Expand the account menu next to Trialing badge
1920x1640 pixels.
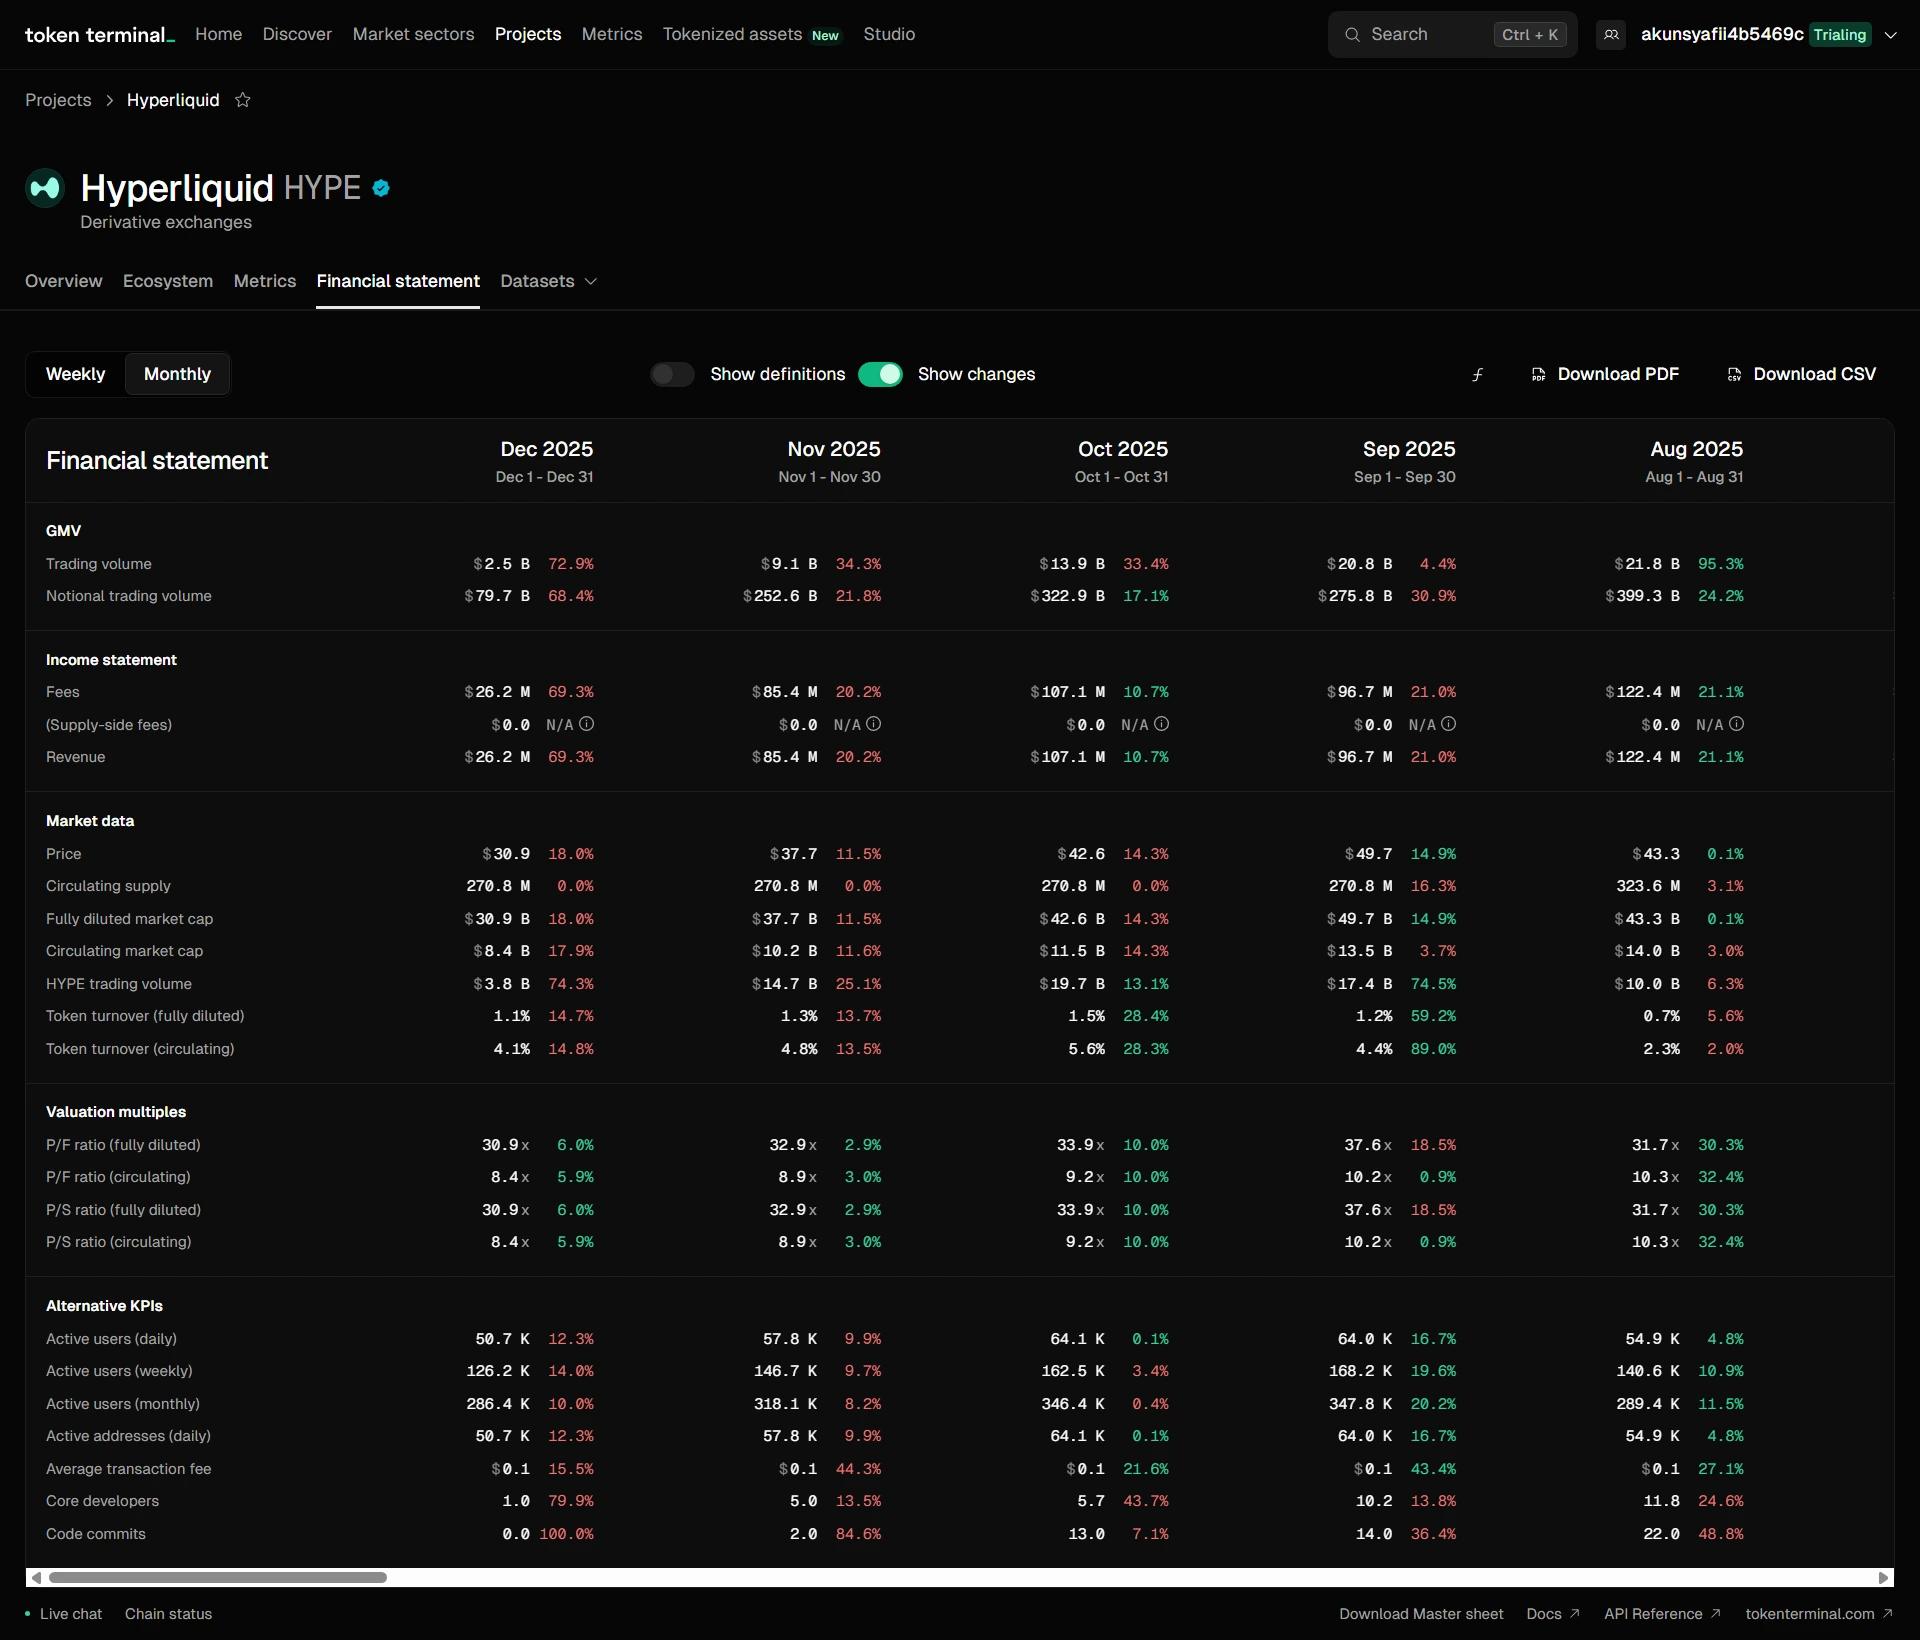tap(1892, 34)
